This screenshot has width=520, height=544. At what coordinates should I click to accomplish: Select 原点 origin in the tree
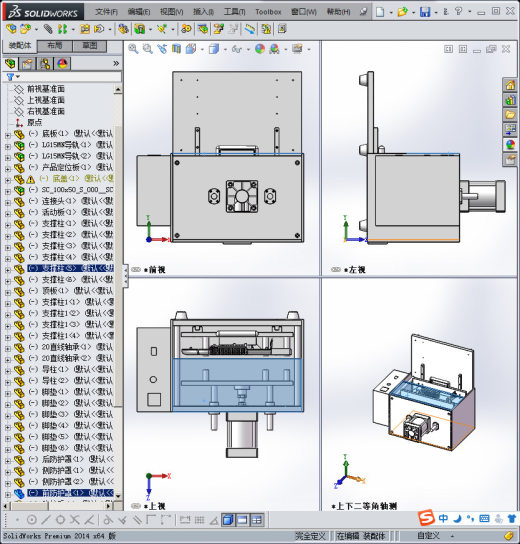(x=34, y=122)
